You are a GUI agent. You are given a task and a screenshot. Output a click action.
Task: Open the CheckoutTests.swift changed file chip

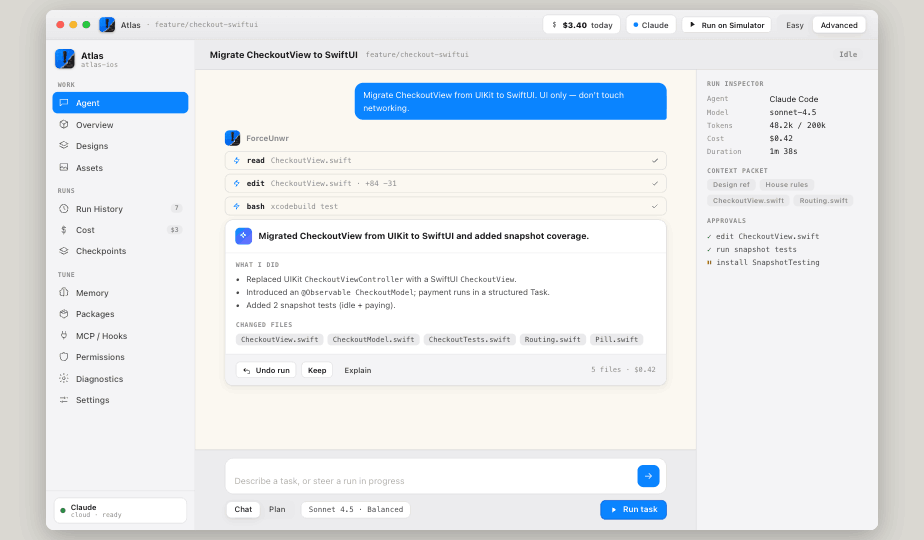(x=469, y=340)
